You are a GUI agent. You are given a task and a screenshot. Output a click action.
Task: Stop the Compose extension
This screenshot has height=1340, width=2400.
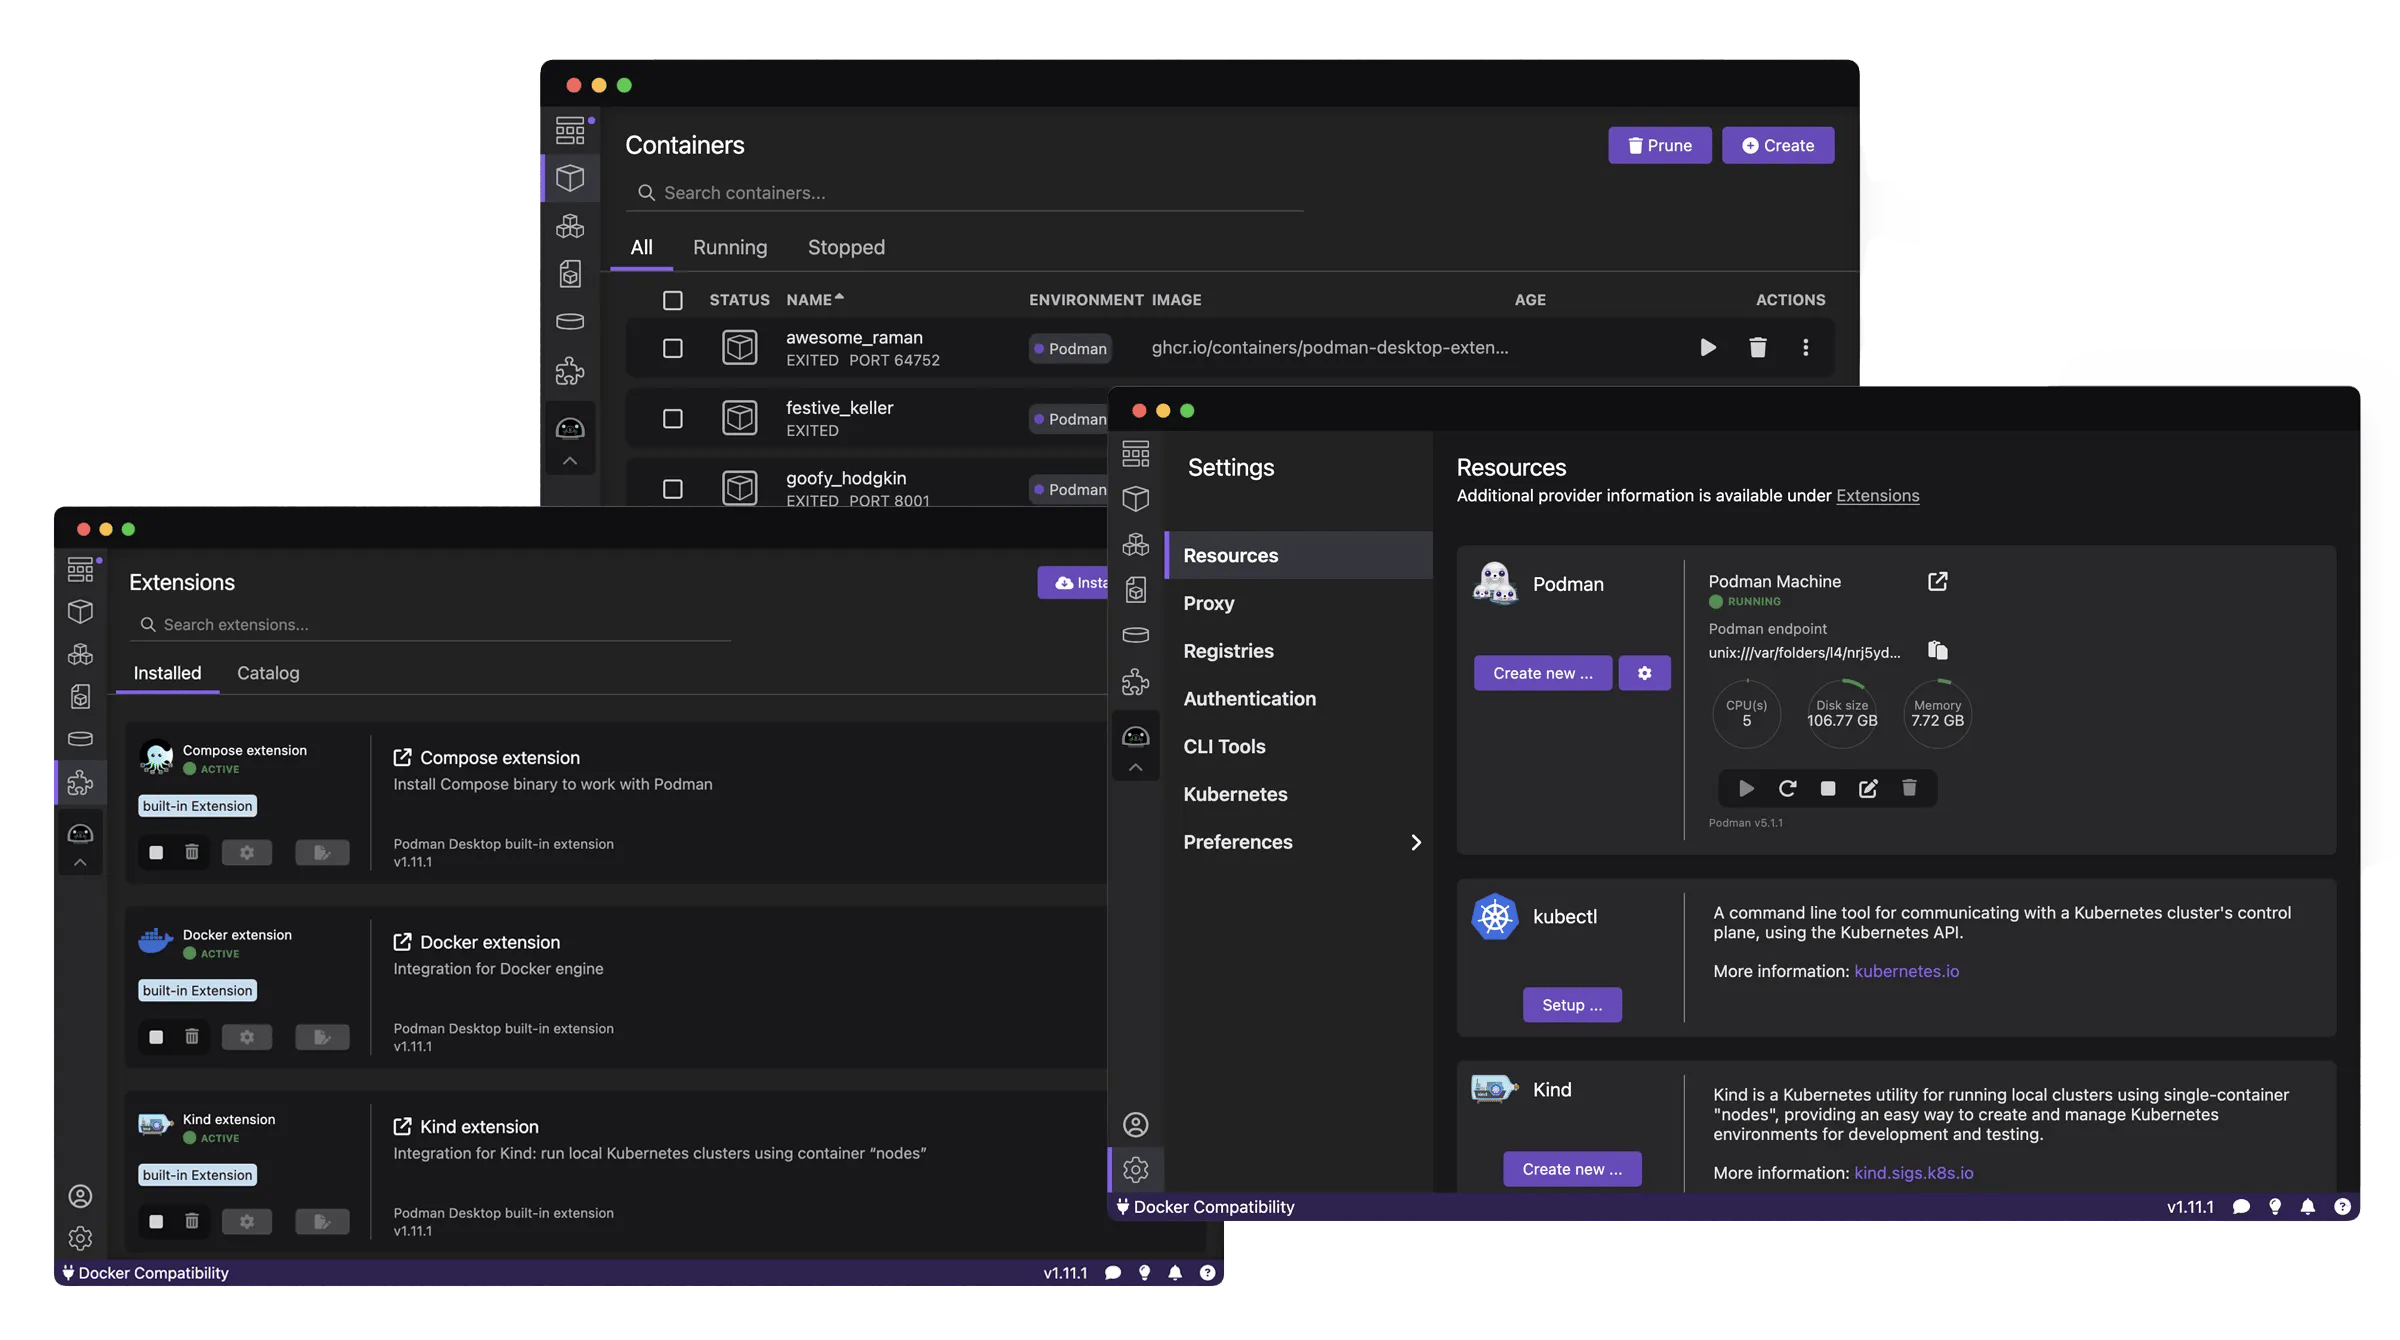(x=156, y=852)
